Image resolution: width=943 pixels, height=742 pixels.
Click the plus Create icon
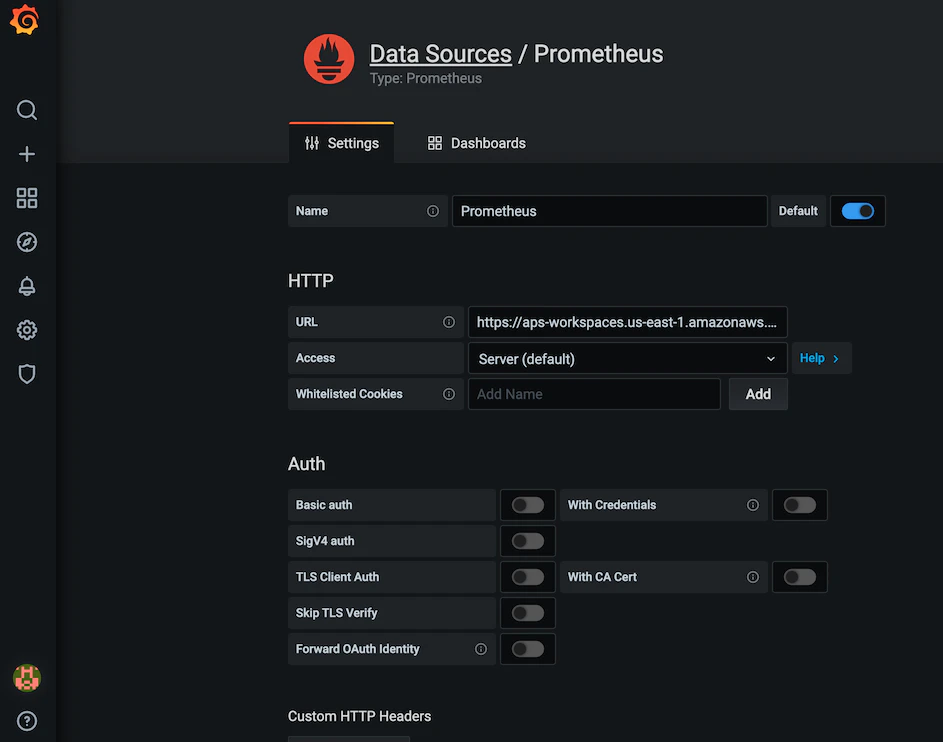[27, 154]
